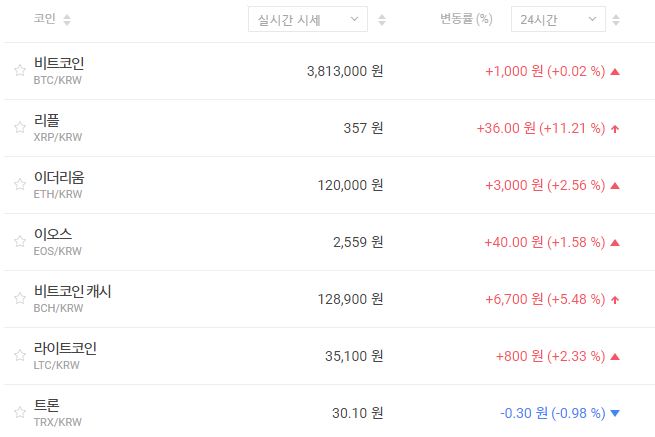
Task: Add 비트코인 캐시 to favorites
Action: (x=19, y=299)
